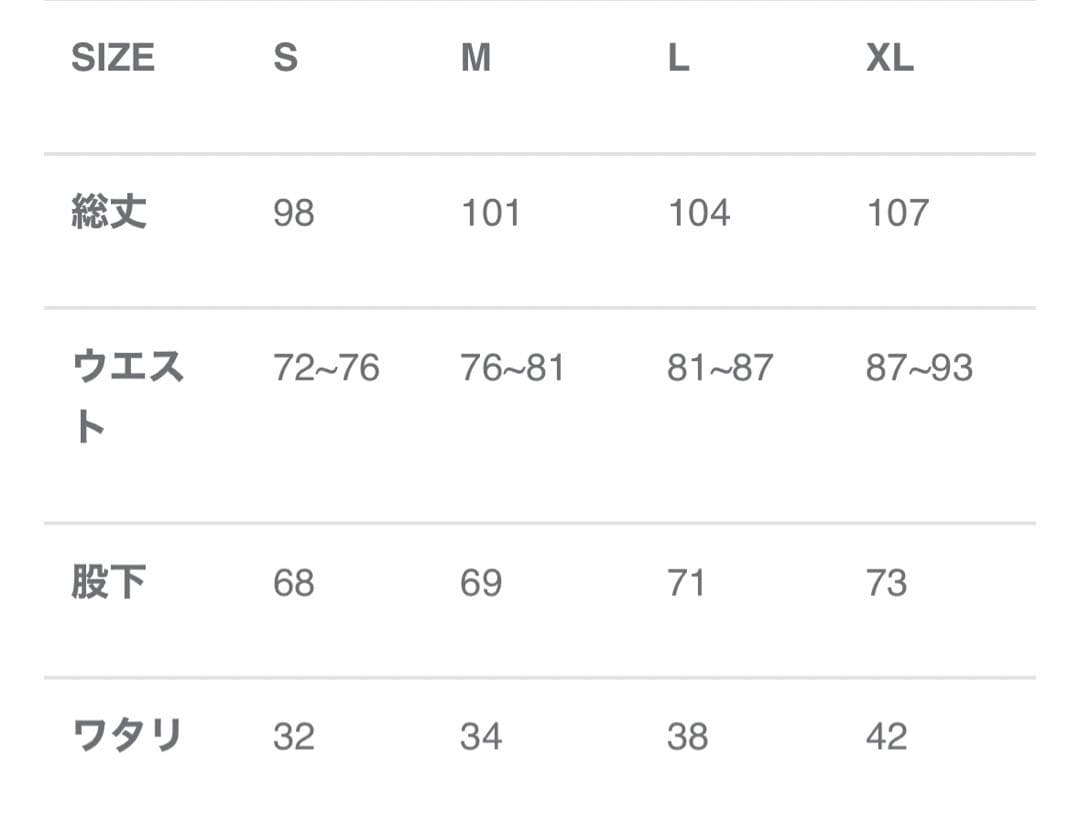Select the 股下 value 69

[480, 583]
